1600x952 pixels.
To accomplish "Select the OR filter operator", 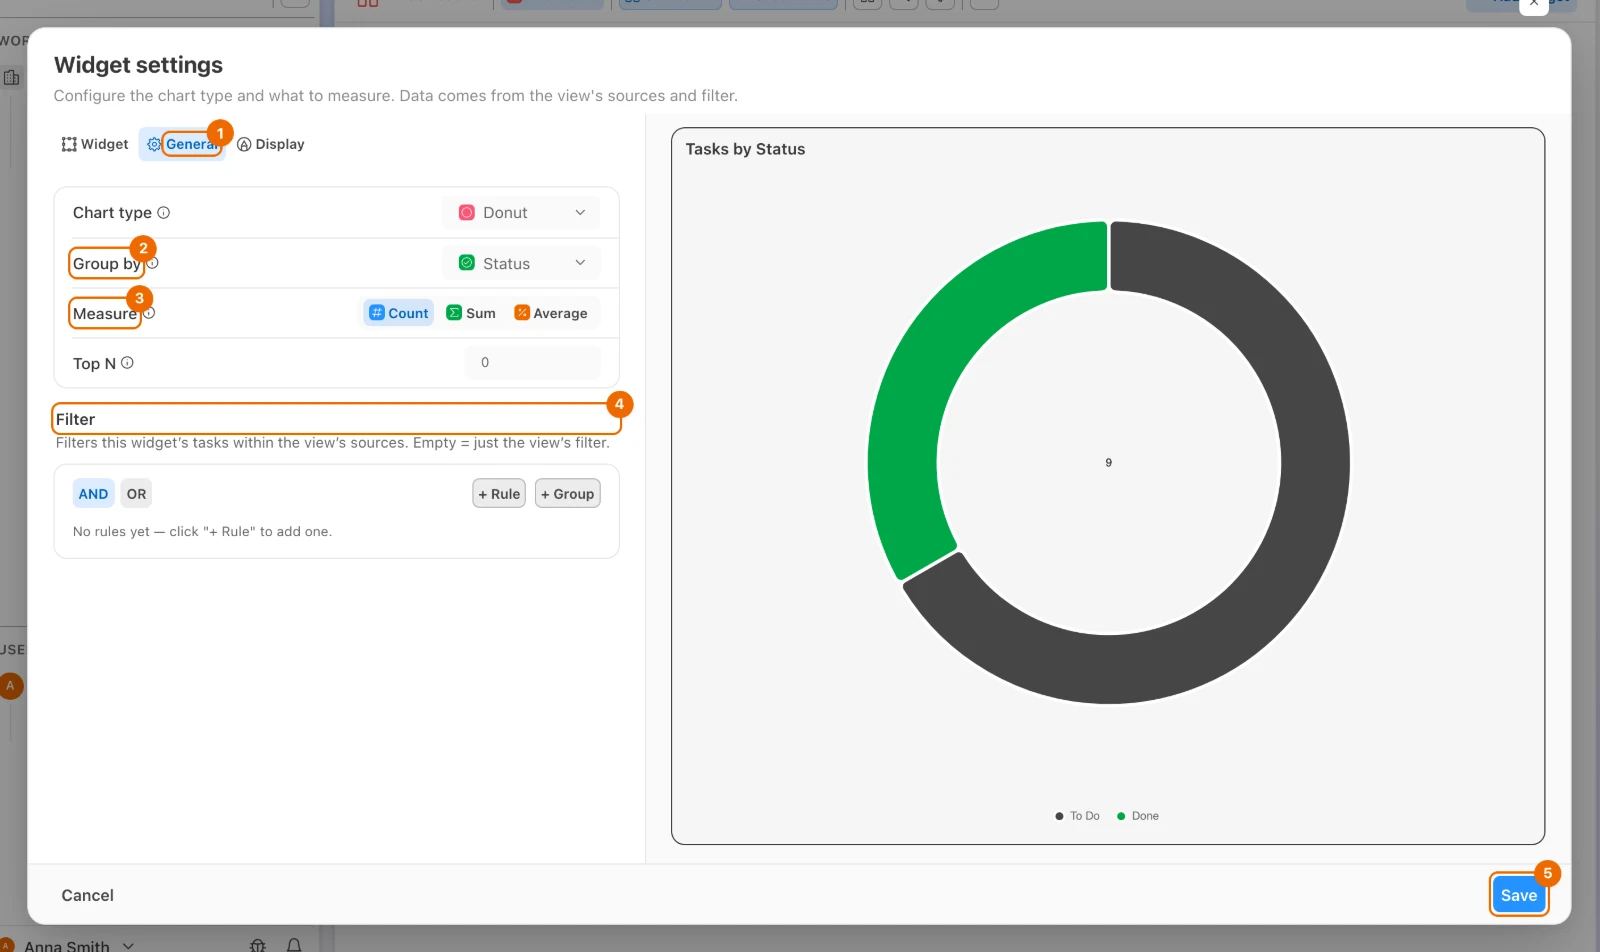I will [x=137, y=494].
